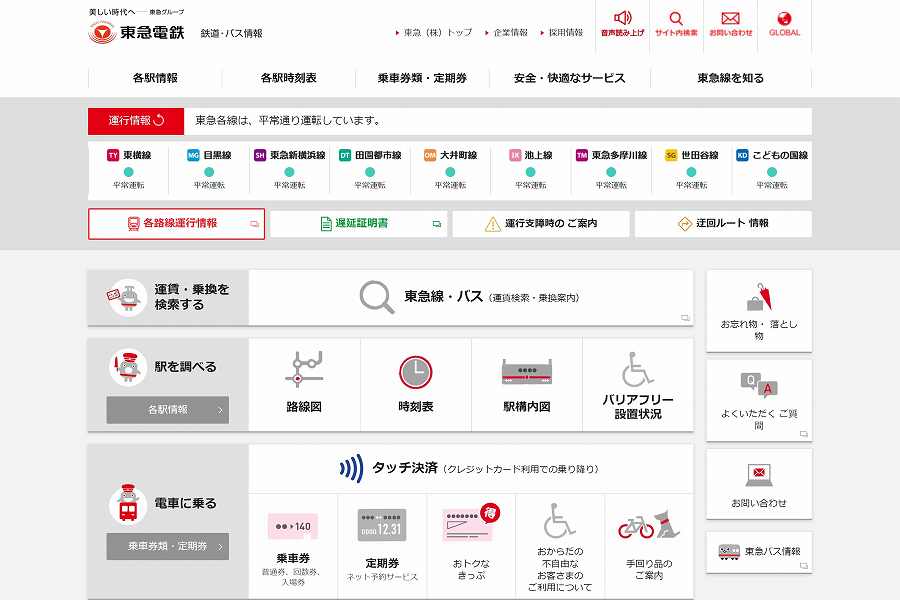Click the 各路線運行情報 button

pos(176,223)
